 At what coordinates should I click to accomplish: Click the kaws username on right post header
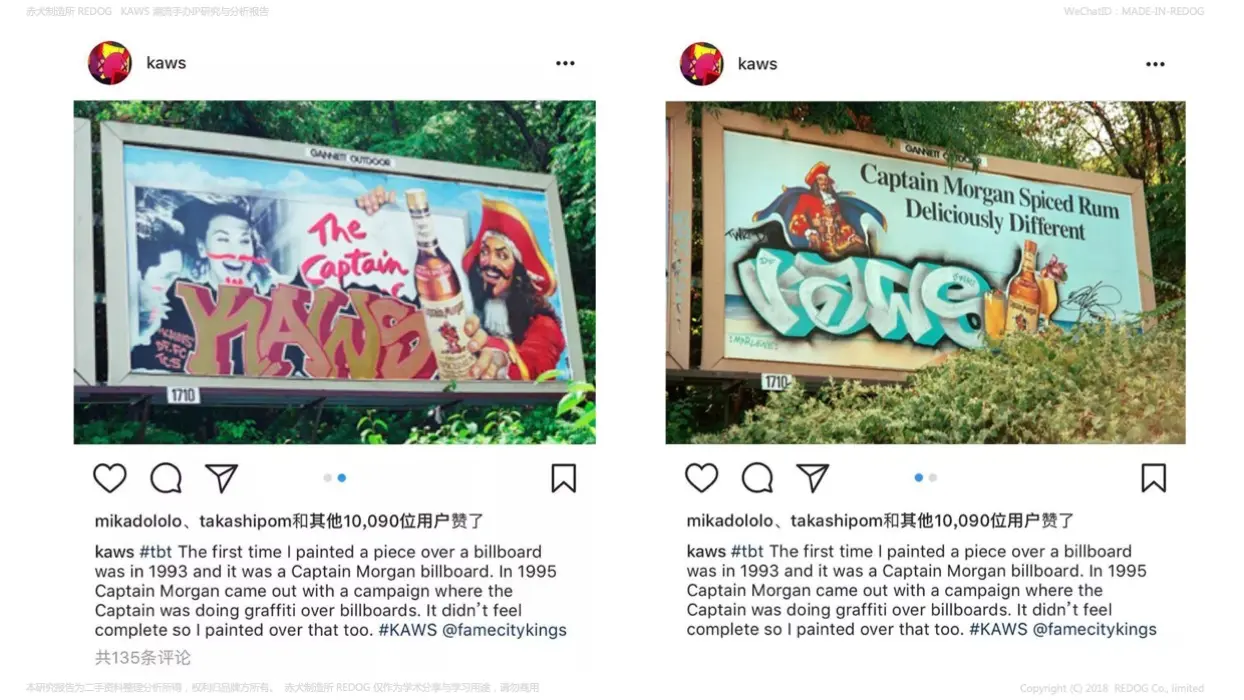(x=757, y=64)
